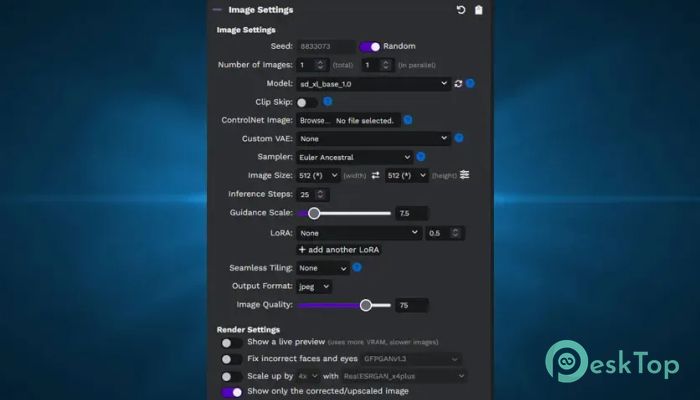Click the LoRA strength field 0.5

(445, 233)
